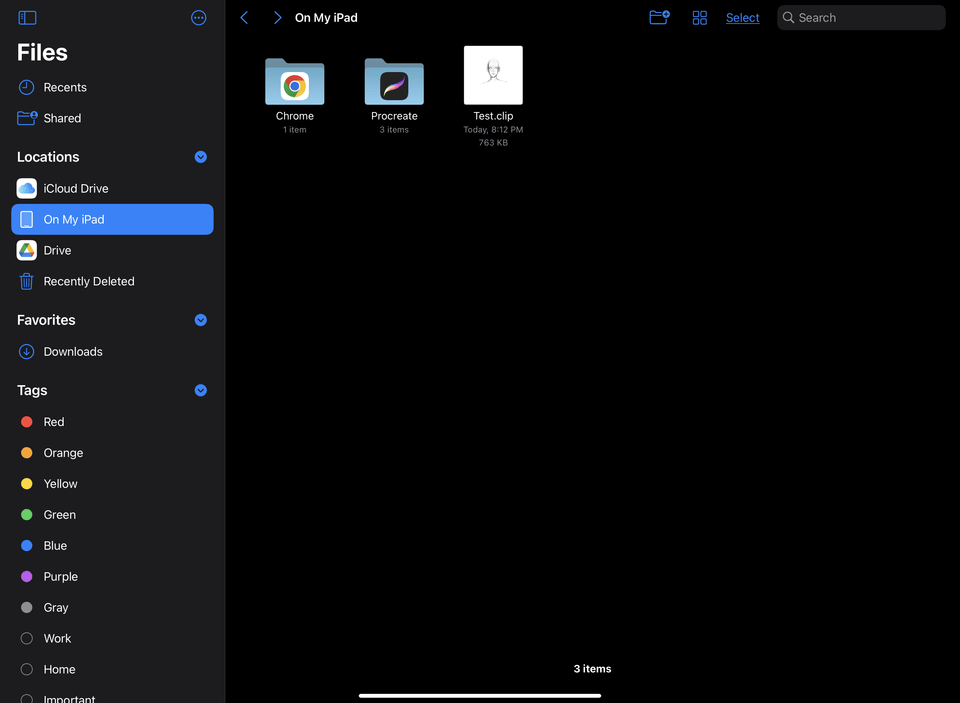Open the Google Drive location

point(57,250)
